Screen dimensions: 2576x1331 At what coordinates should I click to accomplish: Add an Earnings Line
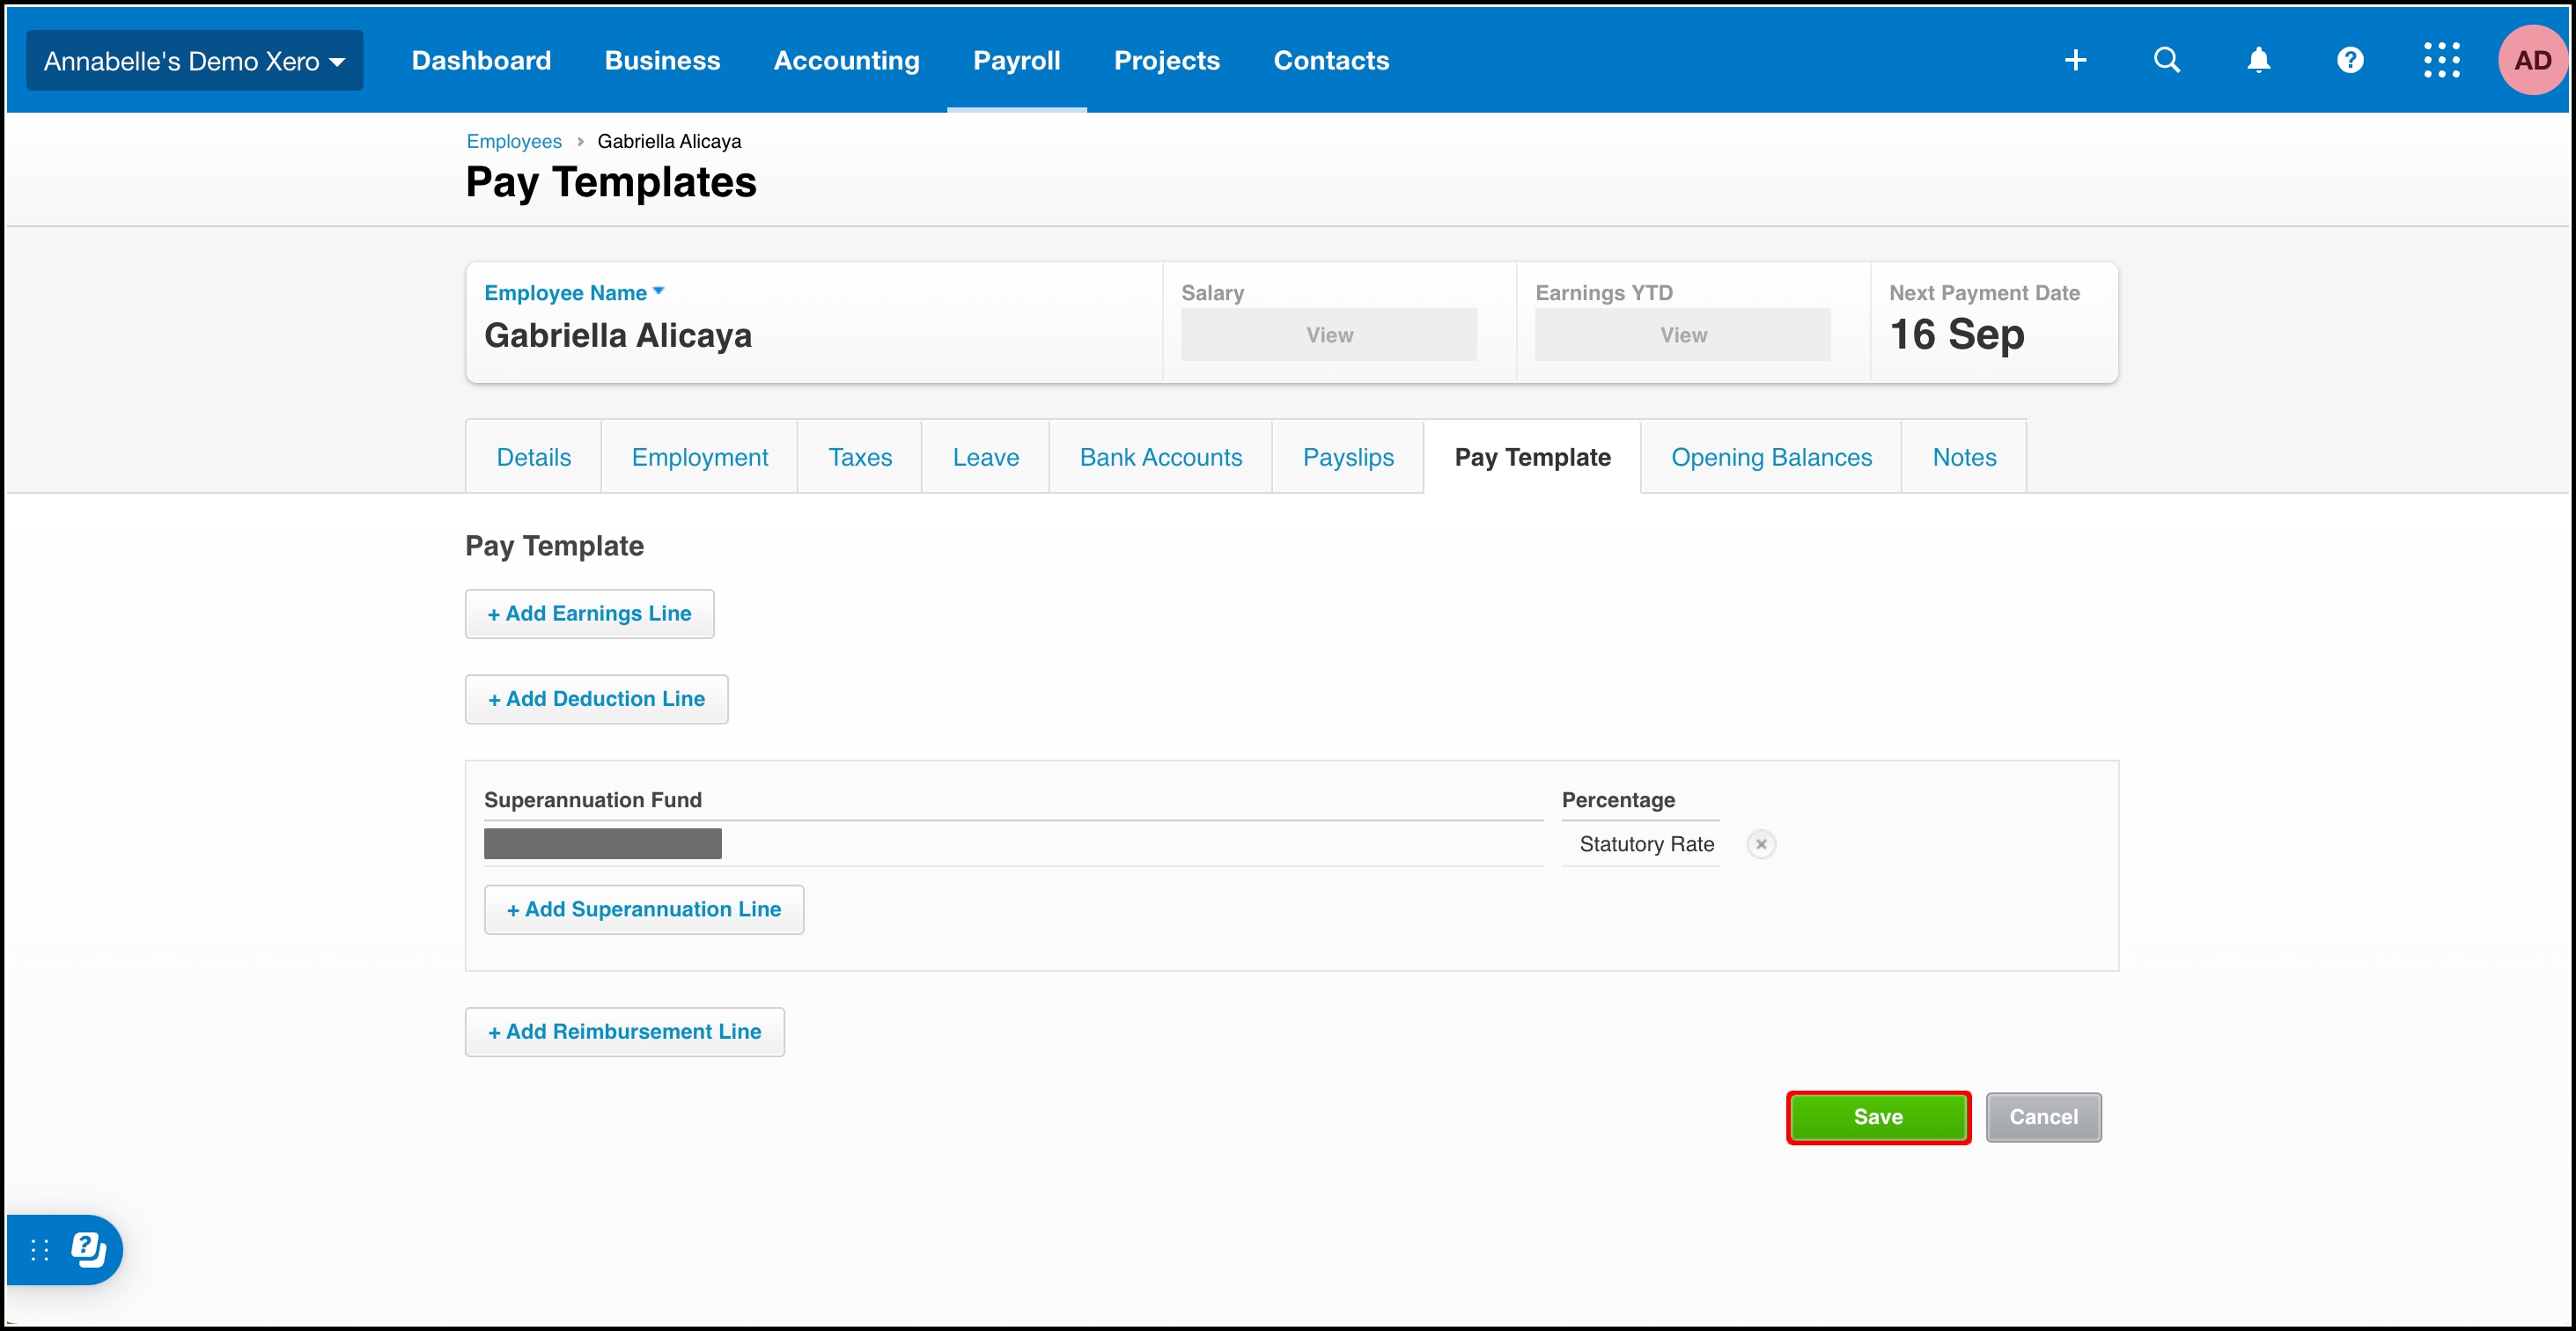[x=589, y=614]
